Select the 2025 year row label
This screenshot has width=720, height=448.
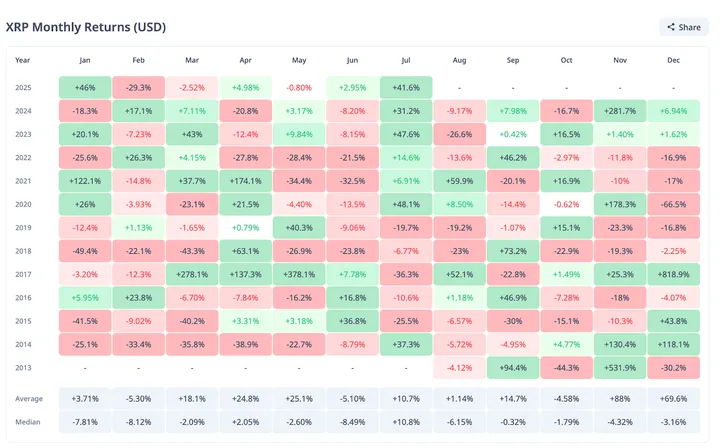tap(23, 88)
